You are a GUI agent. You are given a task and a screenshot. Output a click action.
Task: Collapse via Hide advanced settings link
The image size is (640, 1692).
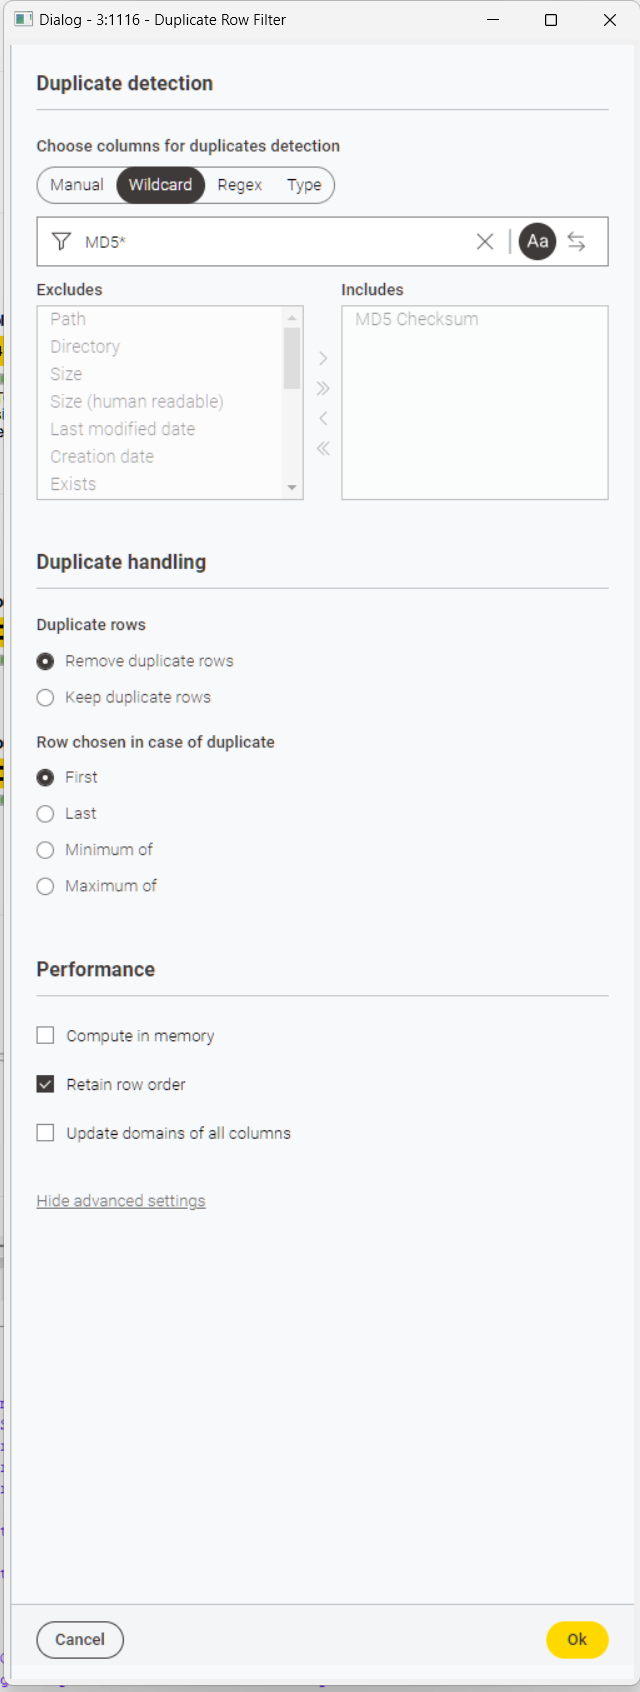(121, 1200)
